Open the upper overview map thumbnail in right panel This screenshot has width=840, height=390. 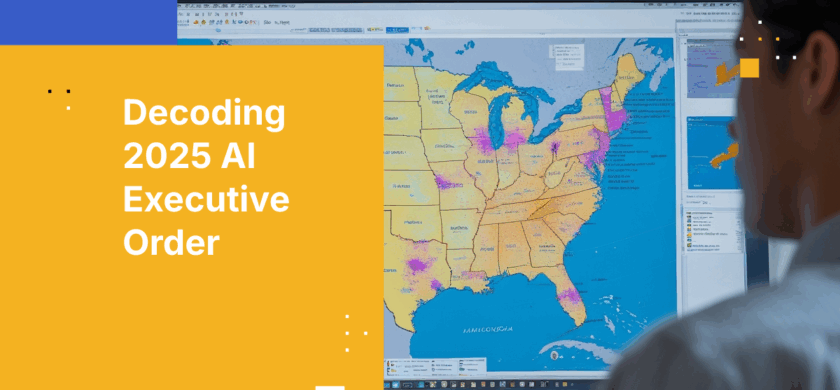(712, 70)
